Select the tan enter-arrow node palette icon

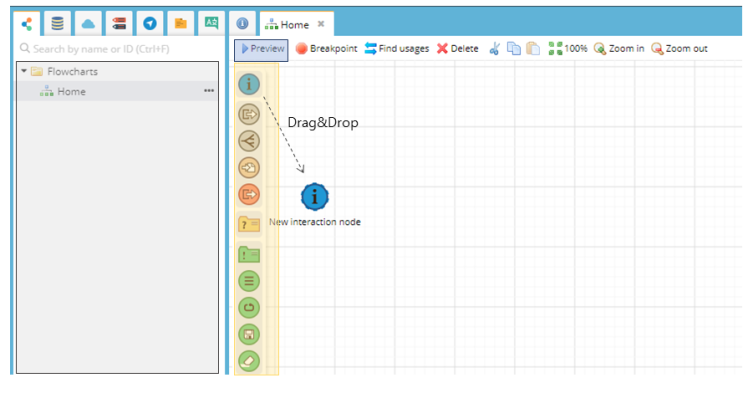(249, 167)
